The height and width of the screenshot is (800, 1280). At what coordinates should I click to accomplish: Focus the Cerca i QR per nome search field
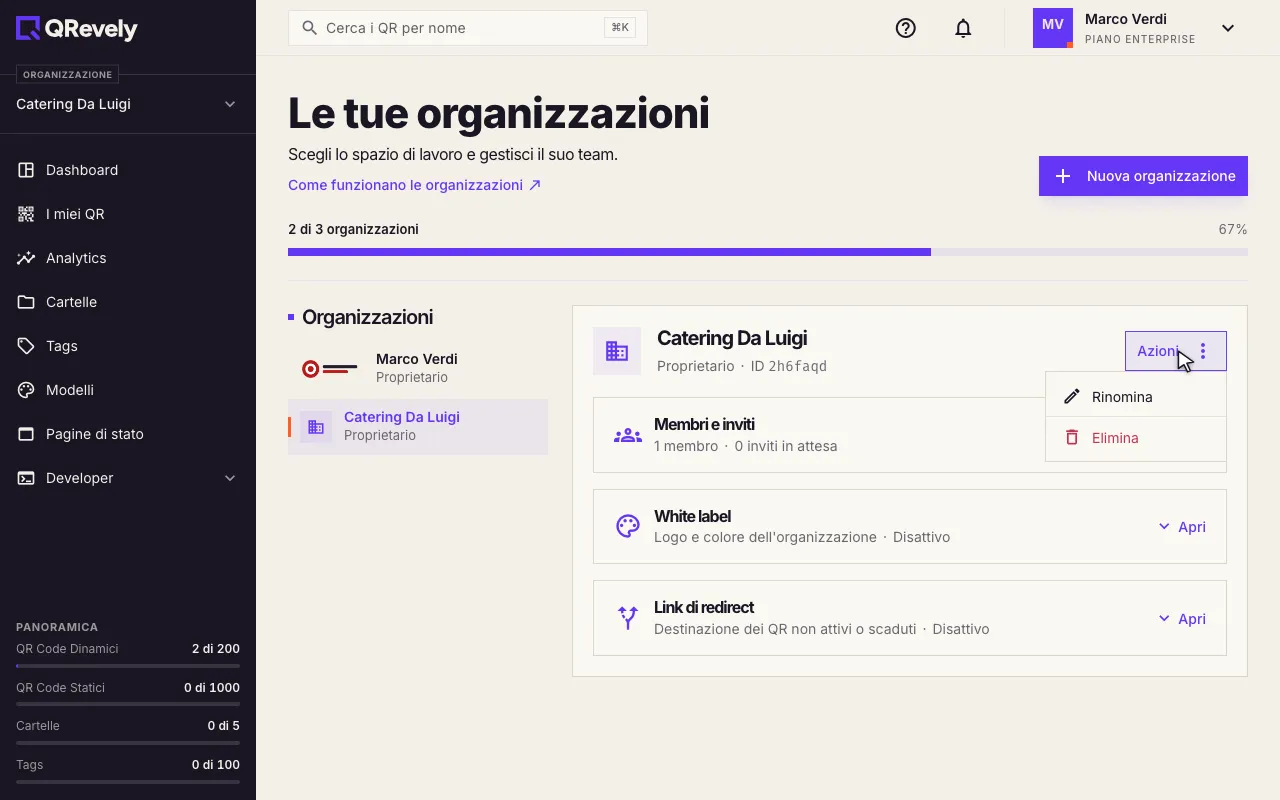point(467,28)
